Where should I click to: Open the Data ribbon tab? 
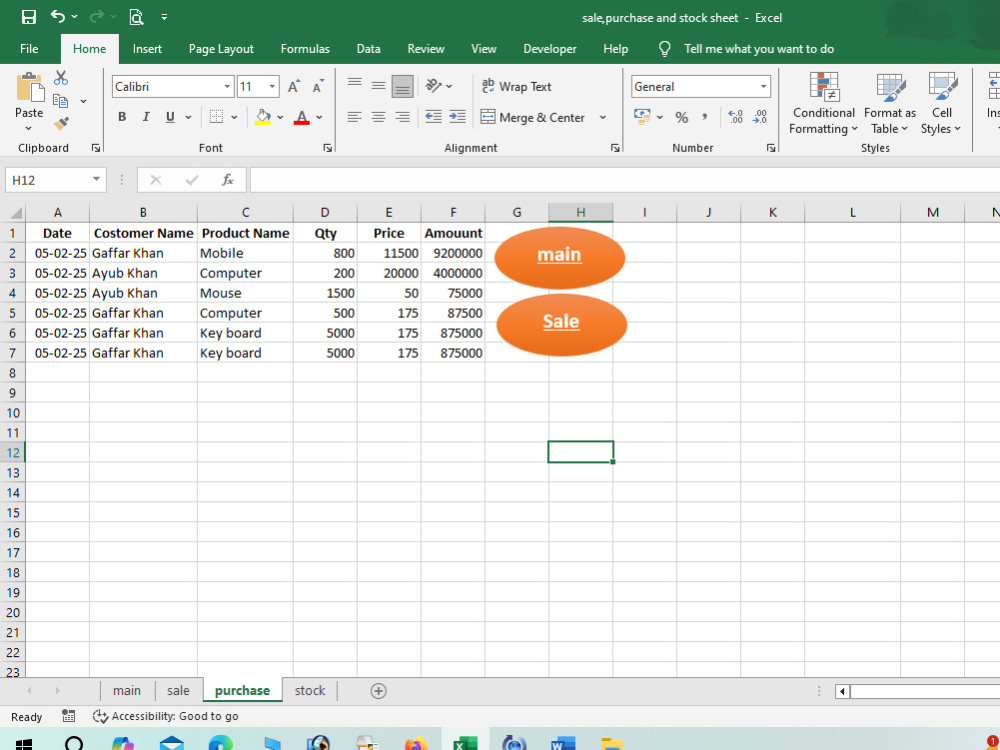pyautogui.click(x=368, y=49)
